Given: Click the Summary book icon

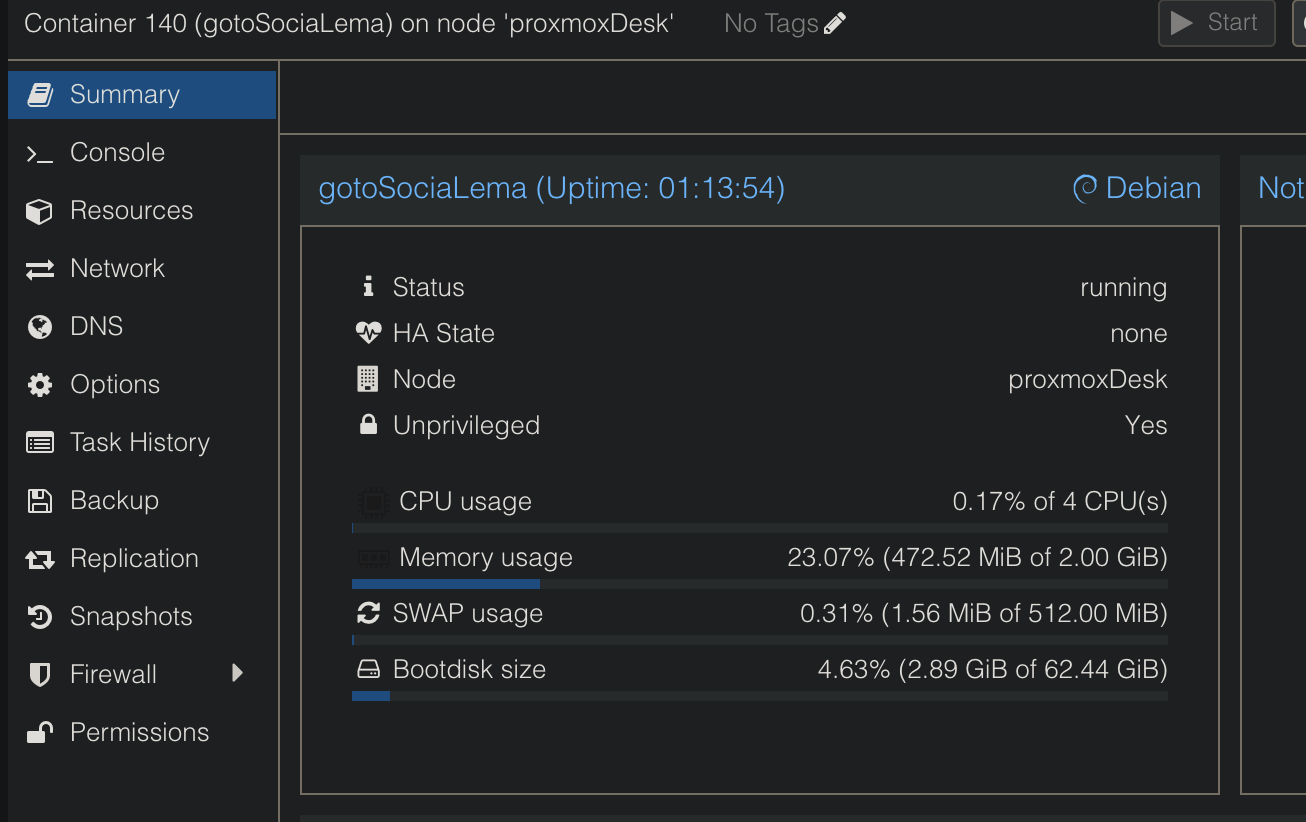Looking at the screenshot, I should click(x=40, y=95).
